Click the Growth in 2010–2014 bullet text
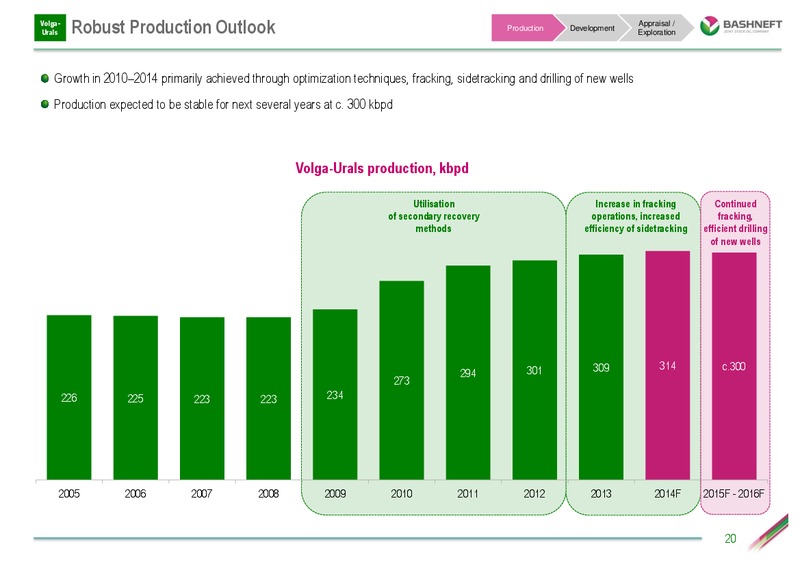 pyautogui.click(x=343, y=79)
